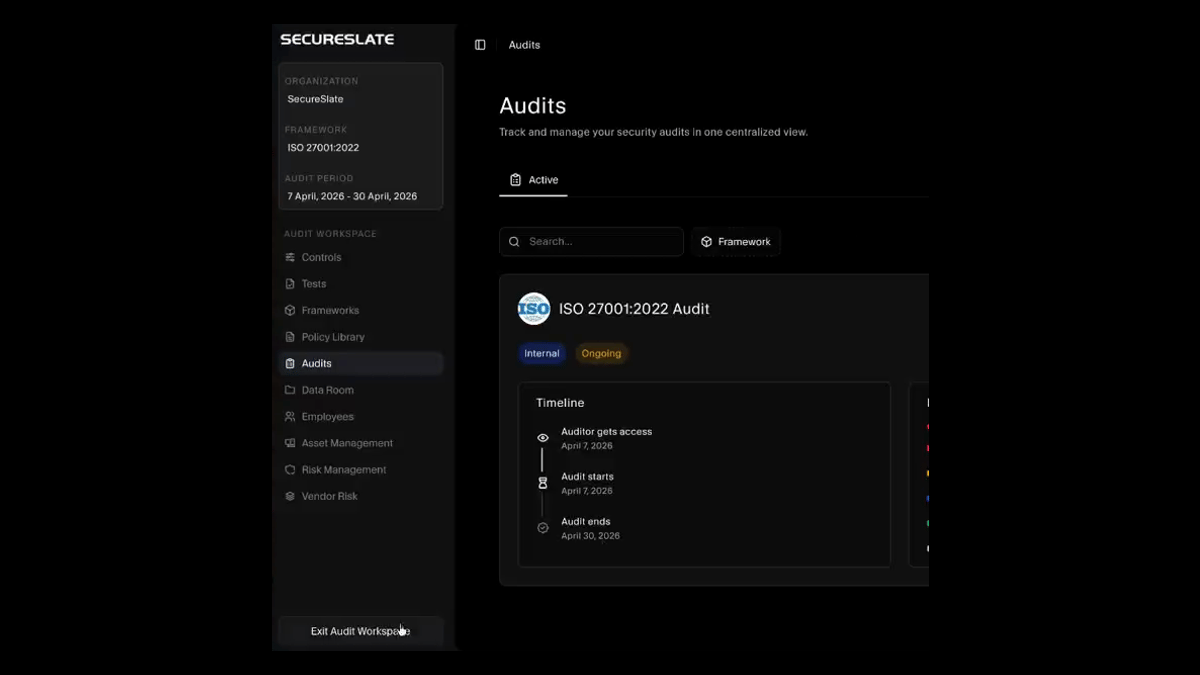Click the Audits breadcrumb in header
The width and height of the screenshot is (1200, 675).
524,45
